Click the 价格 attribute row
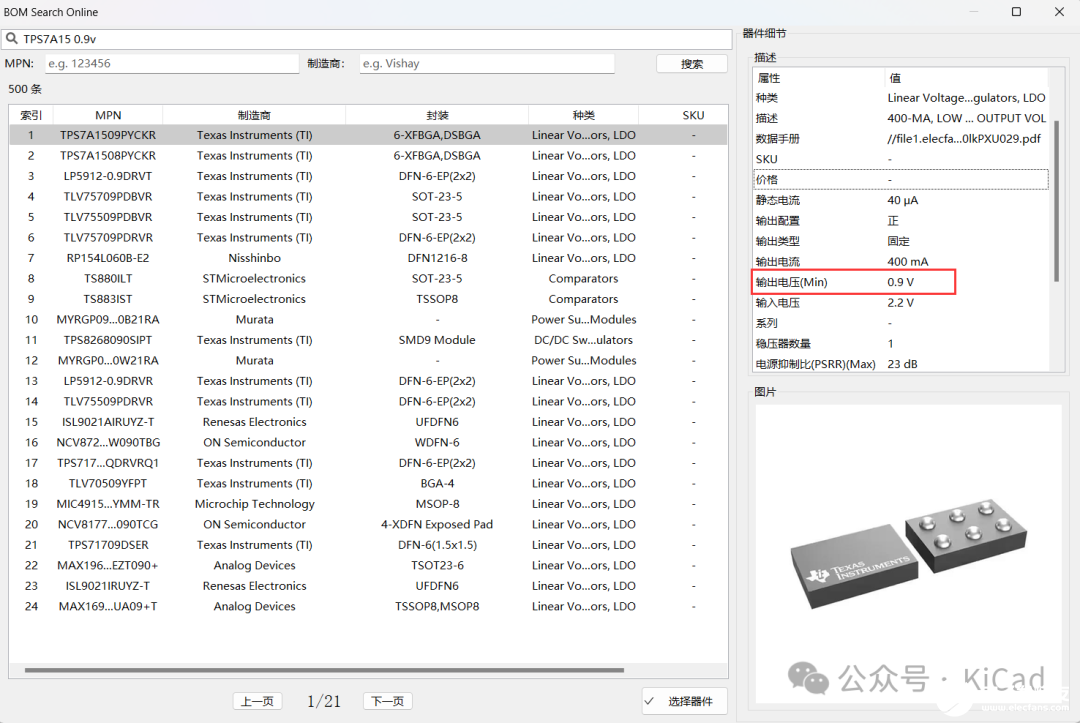 point(900,180)
